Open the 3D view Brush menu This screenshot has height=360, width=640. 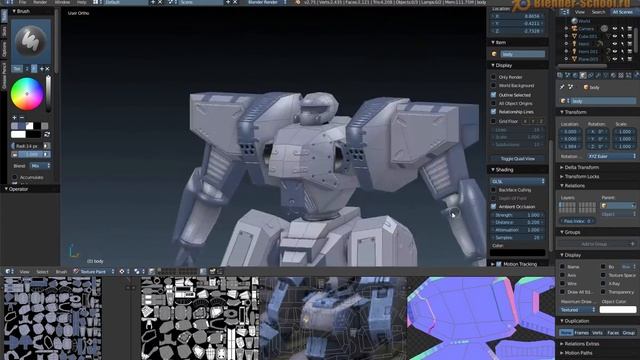61,271
